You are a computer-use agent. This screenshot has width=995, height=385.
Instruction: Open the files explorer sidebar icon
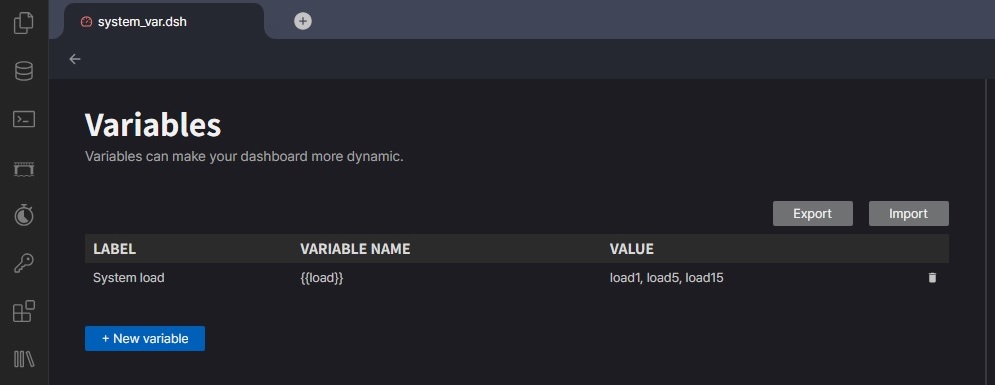(x=23, y=23)
